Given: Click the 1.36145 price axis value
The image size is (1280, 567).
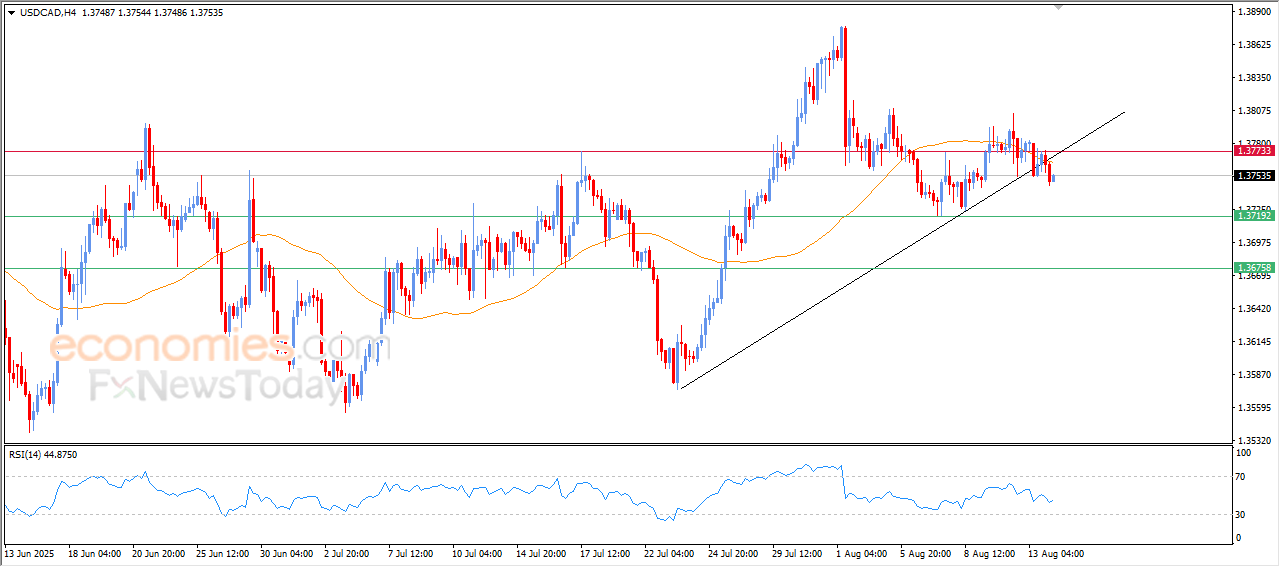Looking at the screenshot, I should [x=1254, y=342].
